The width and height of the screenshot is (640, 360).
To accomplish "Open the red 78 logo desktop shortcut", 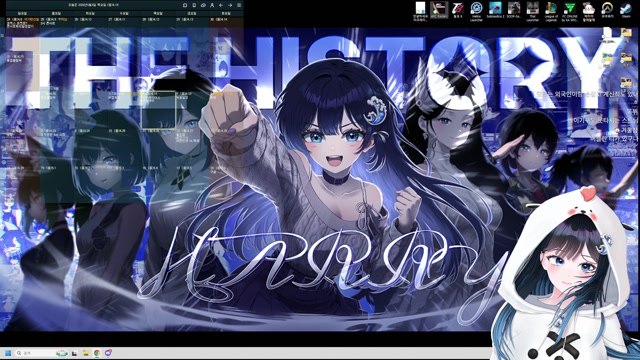I will click(458, 11).
